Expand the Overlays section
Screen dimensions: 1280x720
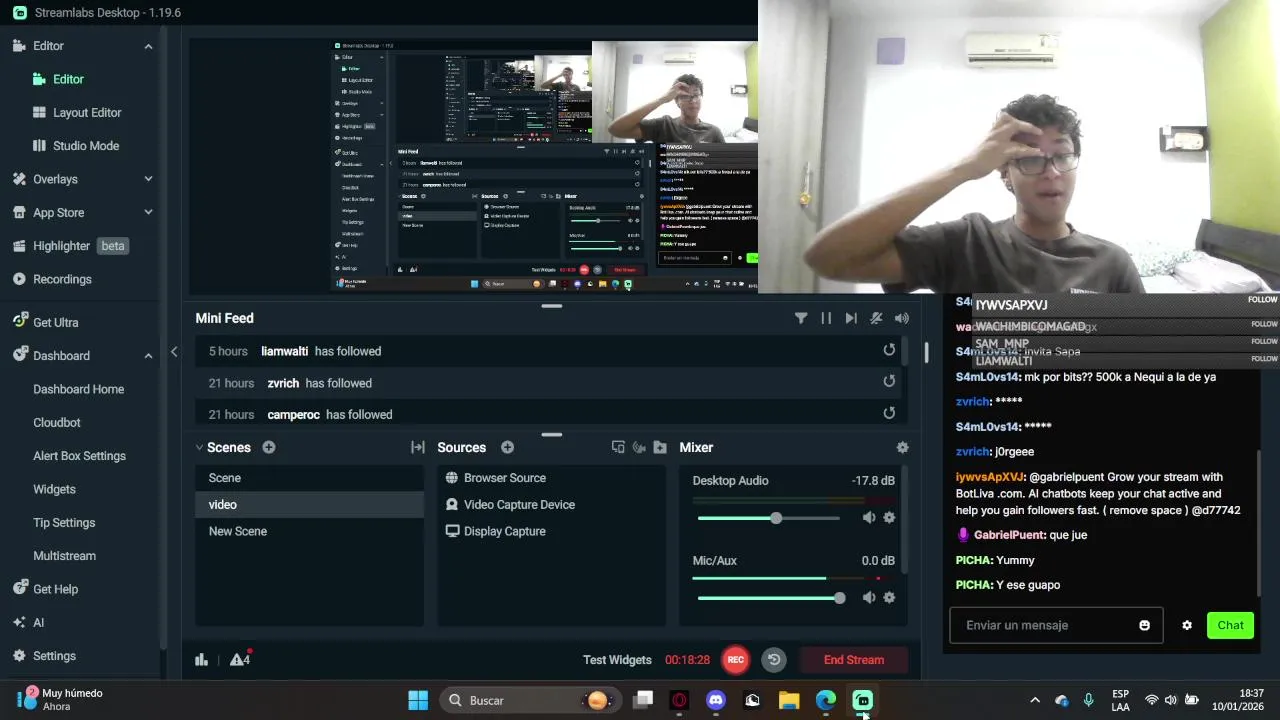click(148, 179)
